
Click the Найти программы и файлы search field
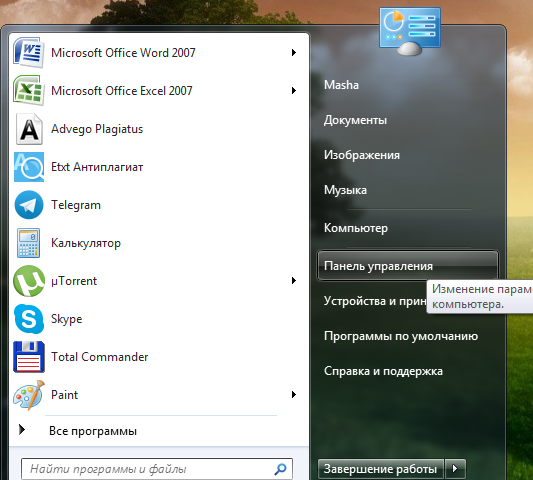(x=157, y=469)
